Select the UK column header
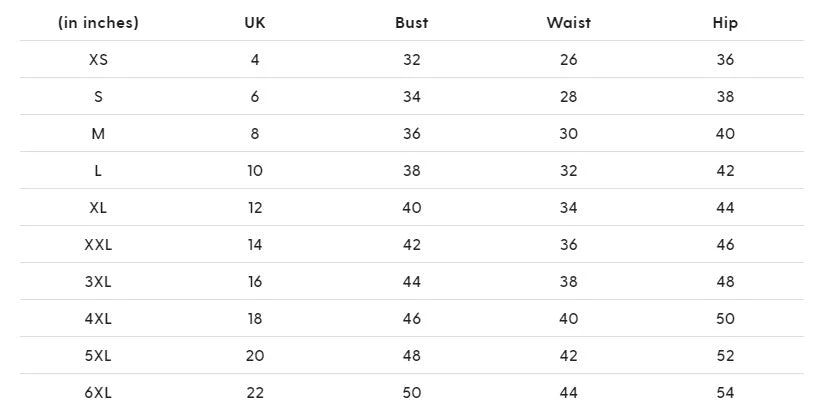Image resolution: width=829 pixels, height=409 pixels. coord(255,23)
